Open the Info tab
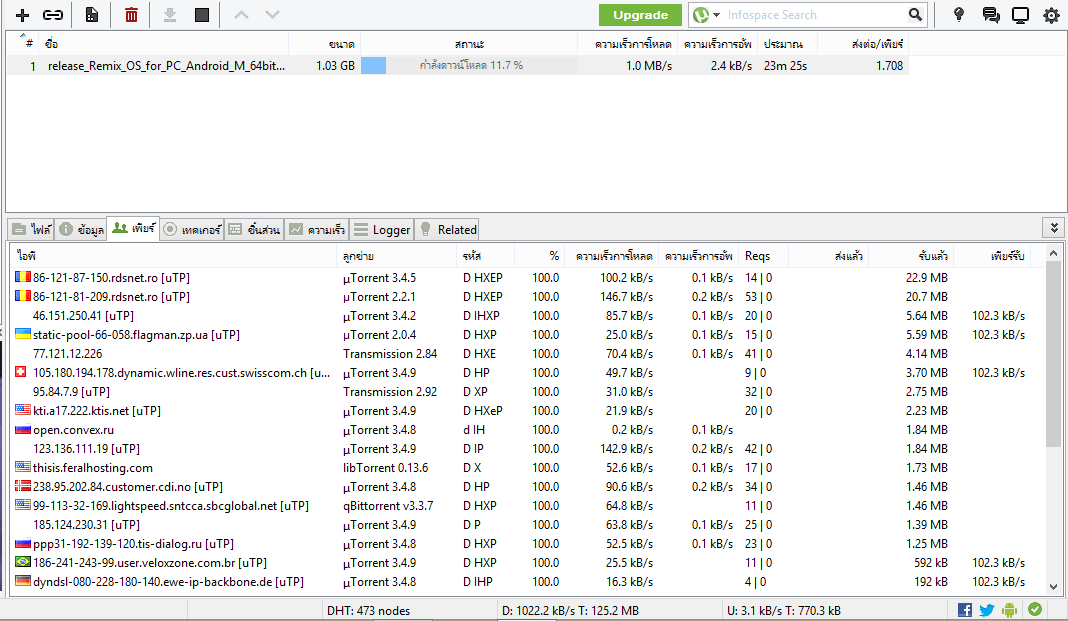This screenshot has height=621, width=1068. click(81, 229)
